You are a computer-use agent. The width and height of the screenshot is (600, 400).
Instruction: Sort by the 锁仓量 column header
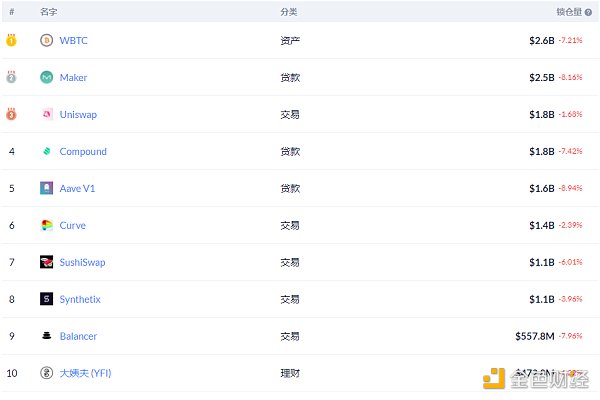coord(570,12)
